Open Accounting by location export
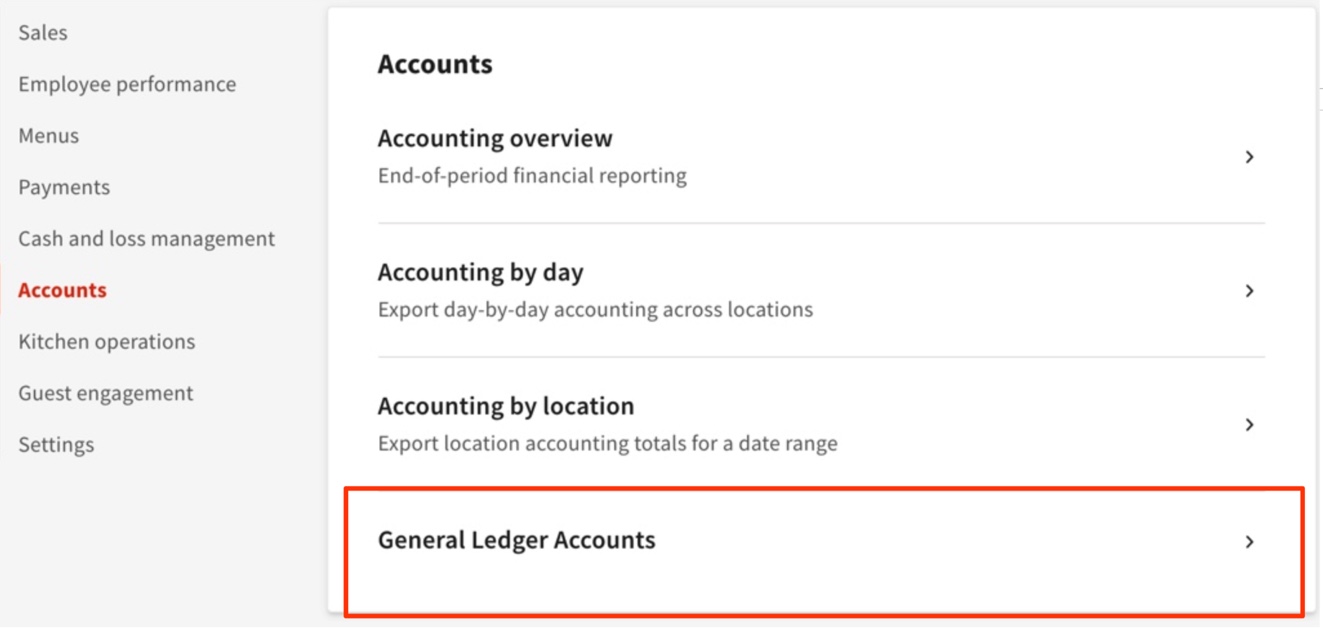The image size is (1323, 628). pos(507,406)
